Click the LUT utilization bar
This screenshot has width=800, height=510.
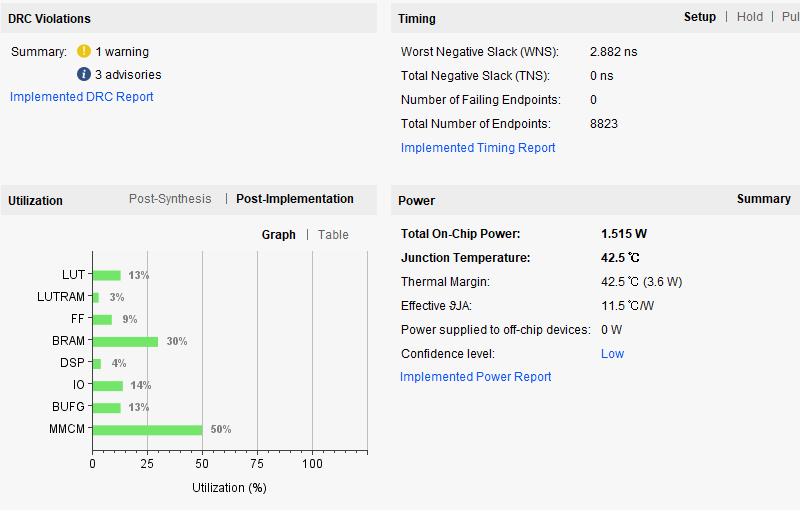[x=106, y=275]
